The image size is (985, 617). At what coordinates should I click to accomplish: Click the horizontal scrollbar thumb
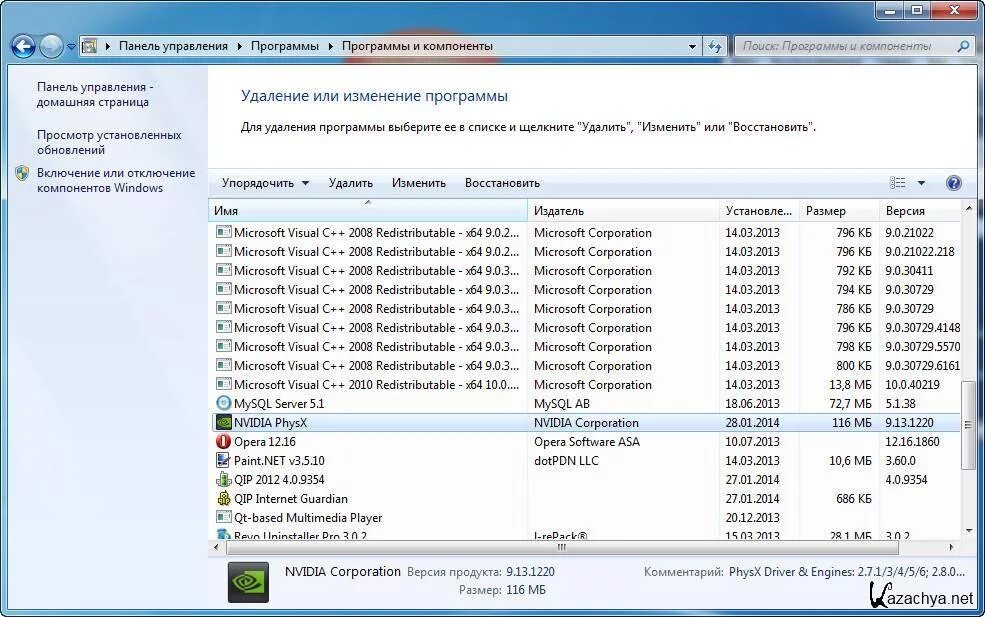click(x=562, y=547)
